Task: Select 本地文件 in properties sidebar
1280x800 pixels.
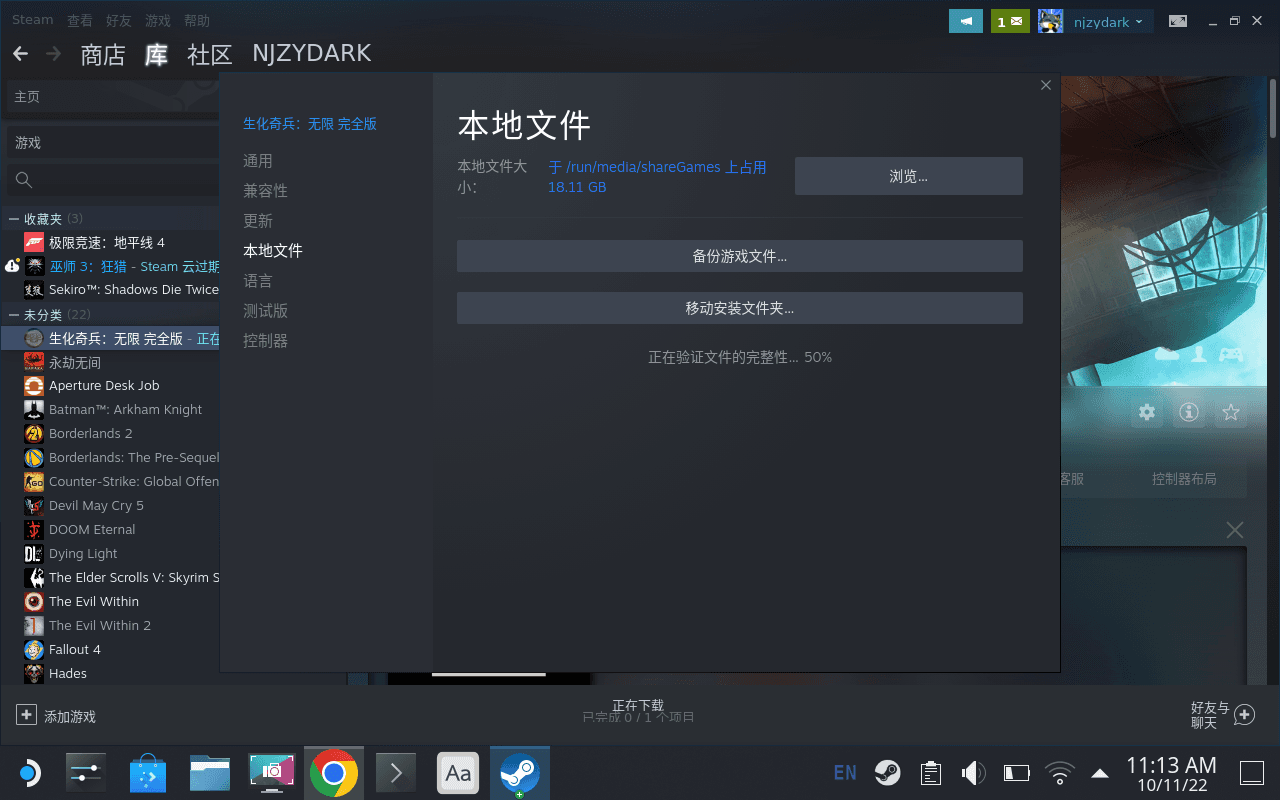Action: [x=273, y=251]
